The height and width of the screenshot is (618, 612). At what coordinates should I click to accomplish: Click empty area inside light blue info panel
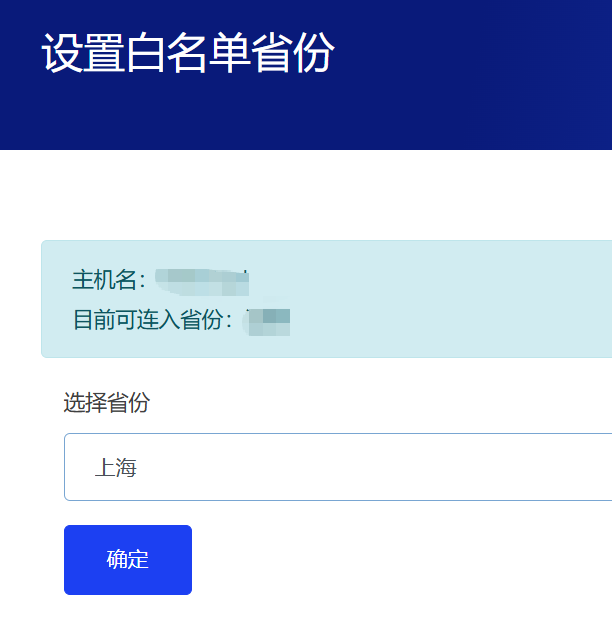click(x=450, y=300)
